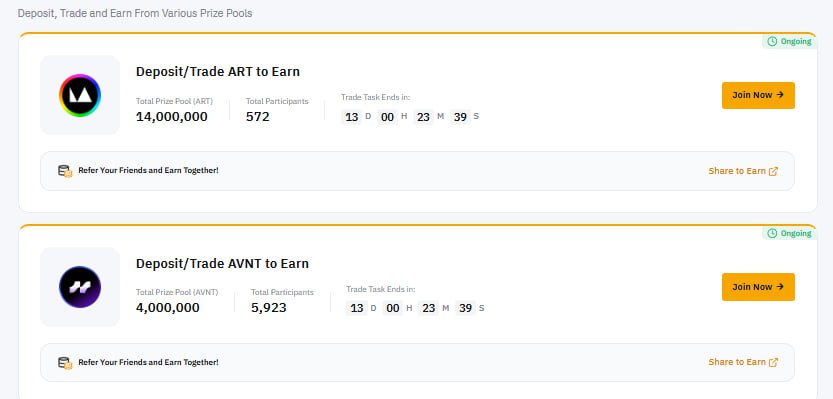The width and height of the screenshot is (833, 399).
Task: Click the ART prize pool amount 14,000,000
Action: click(x=172, y=117)
